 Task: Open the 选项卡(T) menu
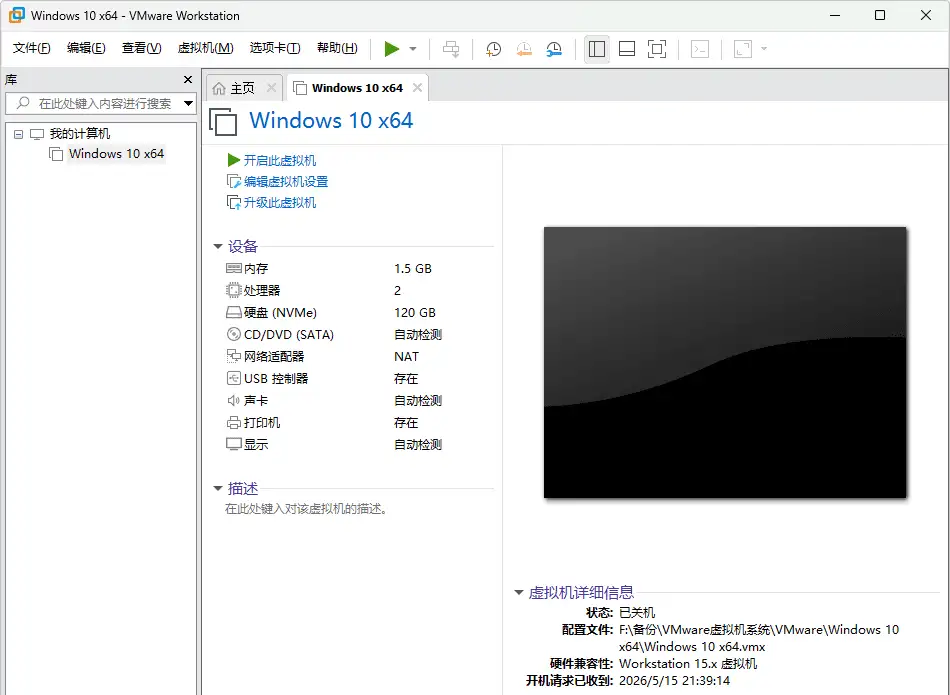(275, 48)
